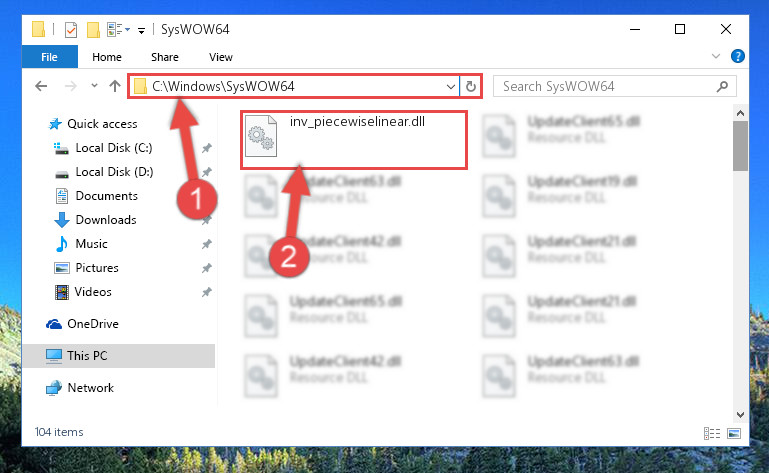The width and height of the screenshot is (769, 473).
Task: Click the New Folder quick access icon
Action: [x=93, y=30]
